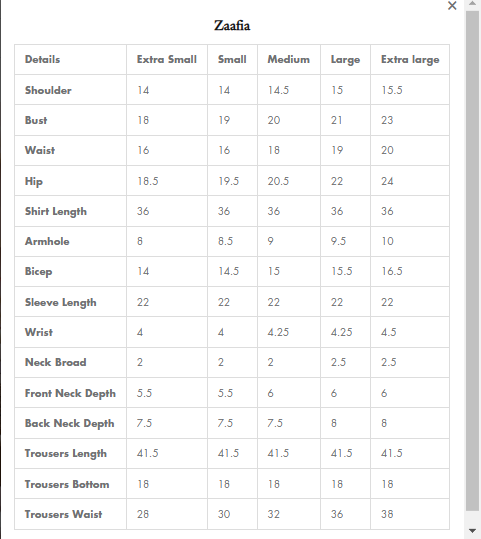Click the Bust row label
The image size is (481, 539).
click(36, 120)
